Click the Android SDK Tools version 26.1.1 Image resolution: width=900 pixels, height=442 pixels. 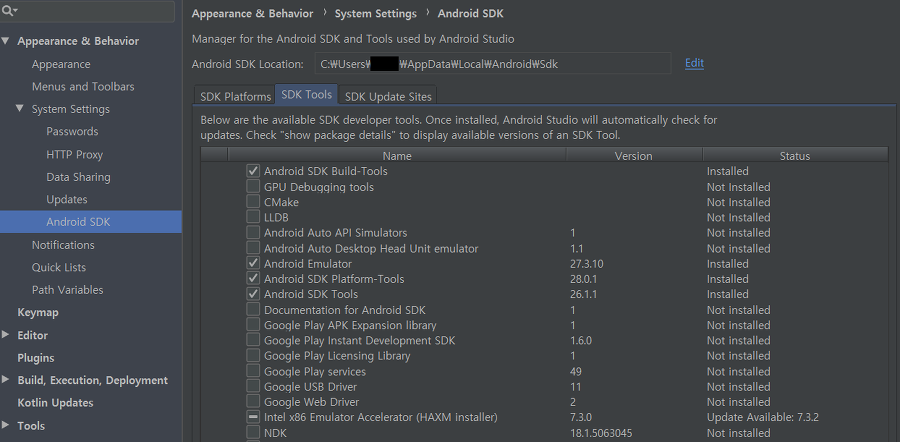pyautogui.click(x=584, y=294)
